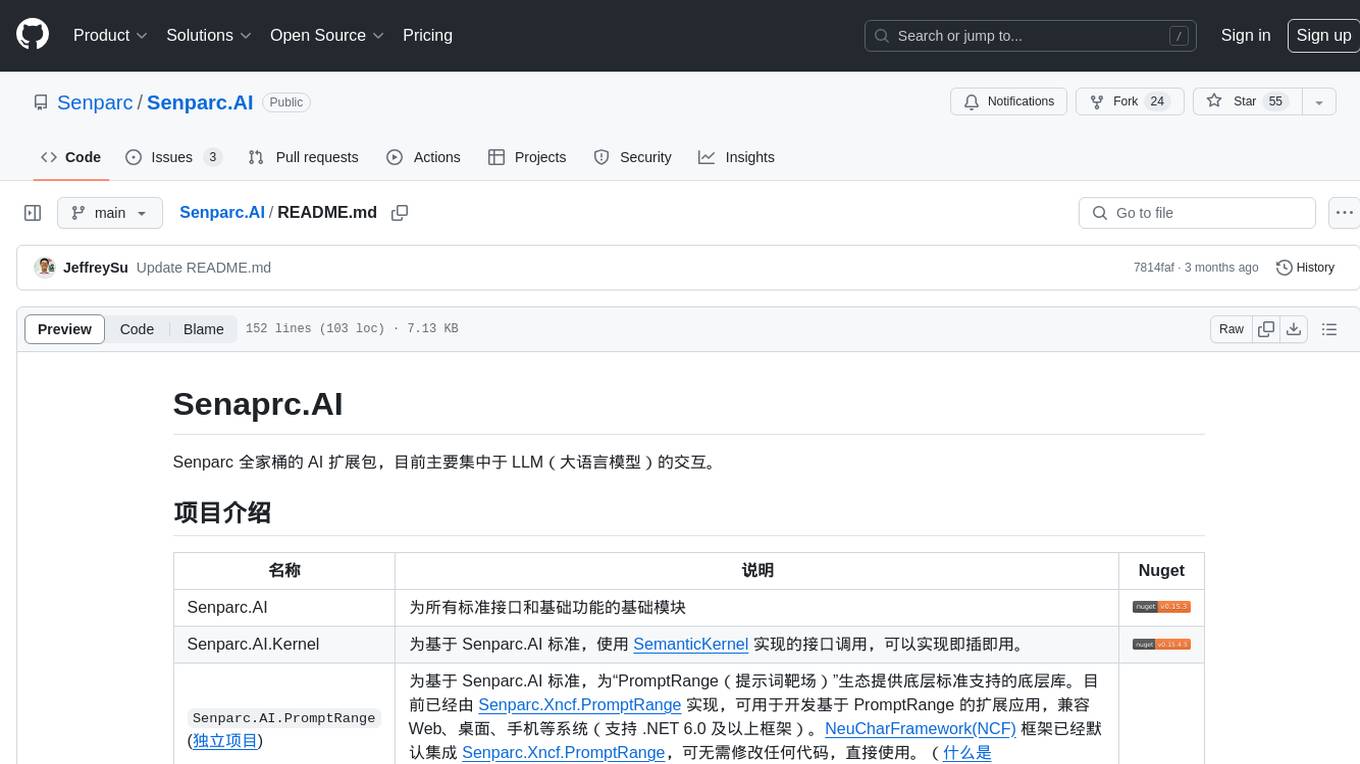Screen dimensions: 1360x764
Task: Switch to the Code tab
Action: point(71,157)
